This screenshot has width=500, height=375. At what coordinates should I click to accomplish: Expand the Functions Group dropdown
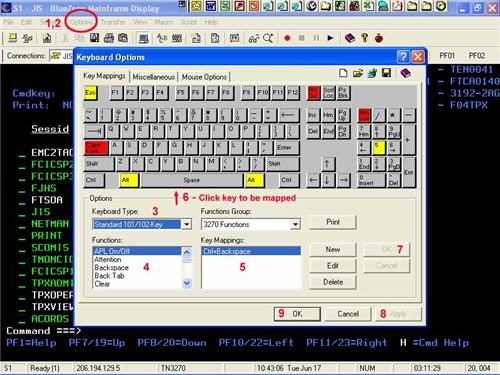(x=295, y=224)
